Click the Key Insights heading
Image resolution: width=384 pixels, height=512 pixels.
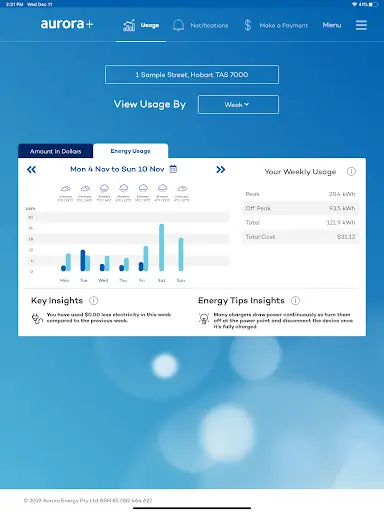click(57, 301)
